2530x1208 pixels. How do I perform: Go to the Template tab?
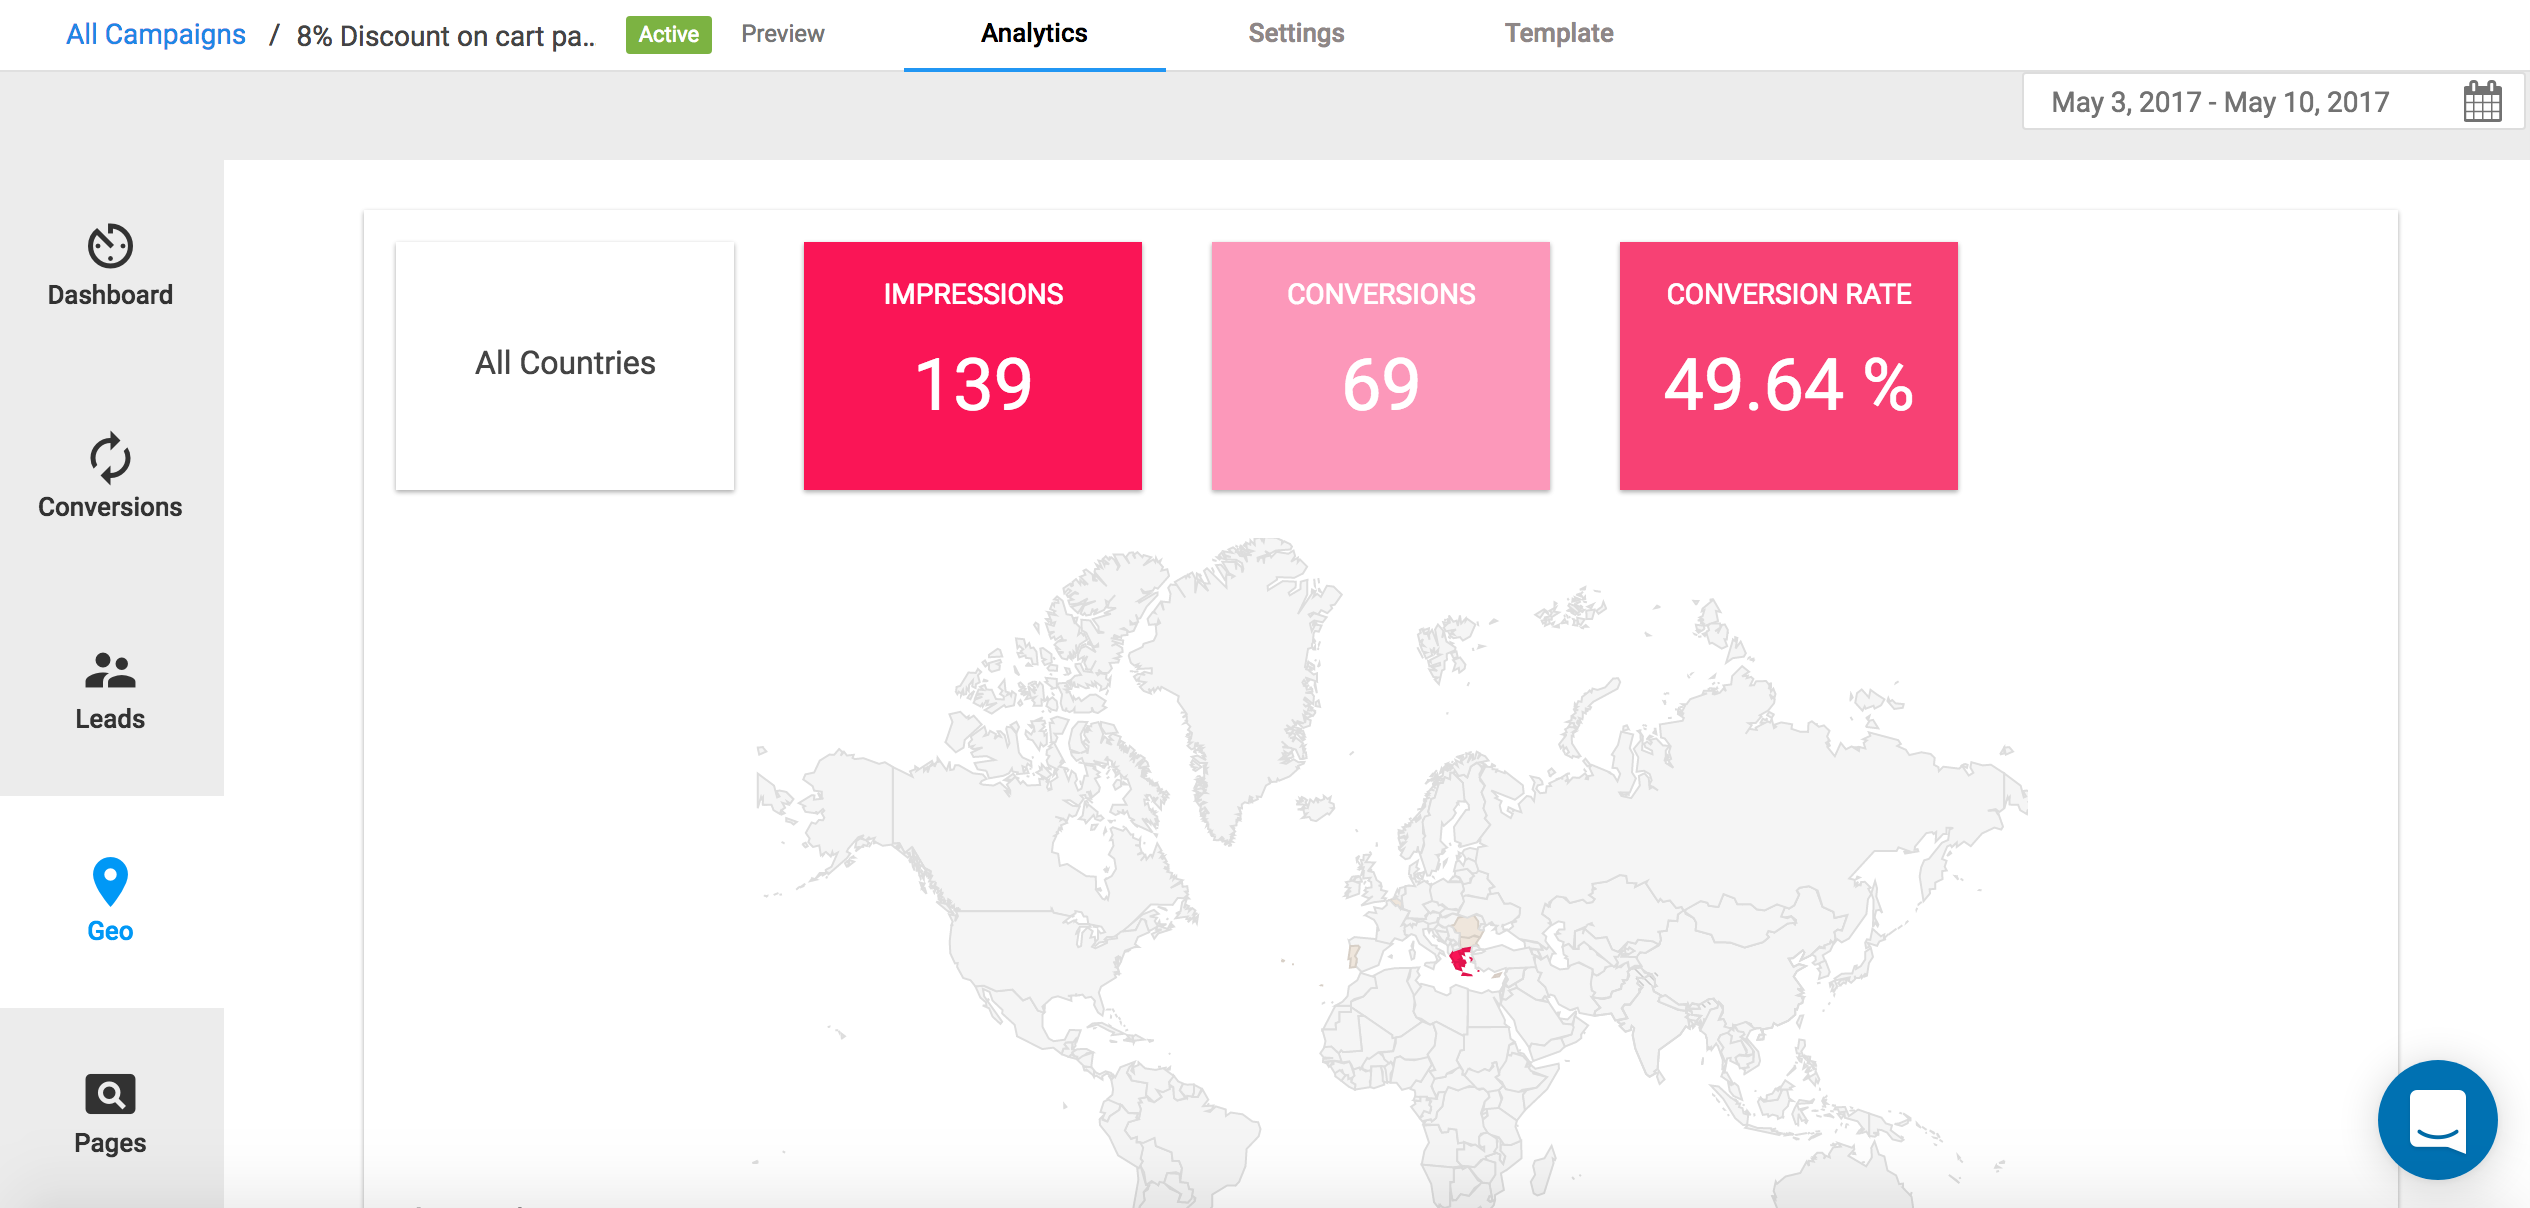[x=1559, y=34]
